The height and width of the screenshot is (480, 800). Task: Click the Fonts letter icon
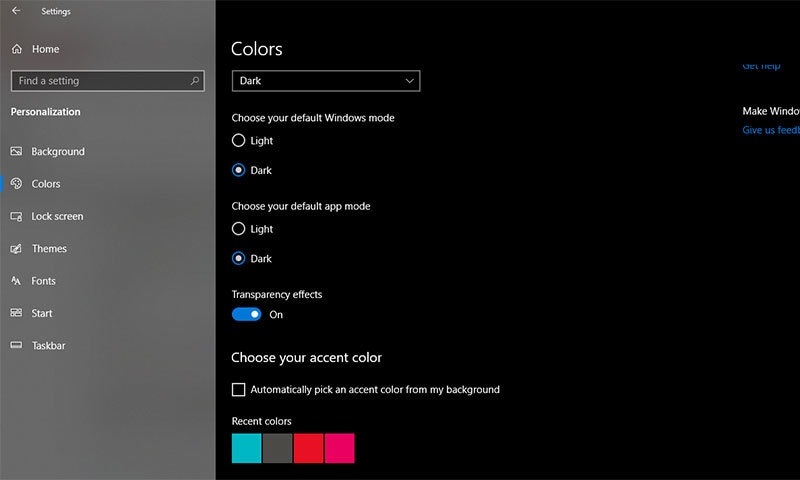tap(16, 281)
